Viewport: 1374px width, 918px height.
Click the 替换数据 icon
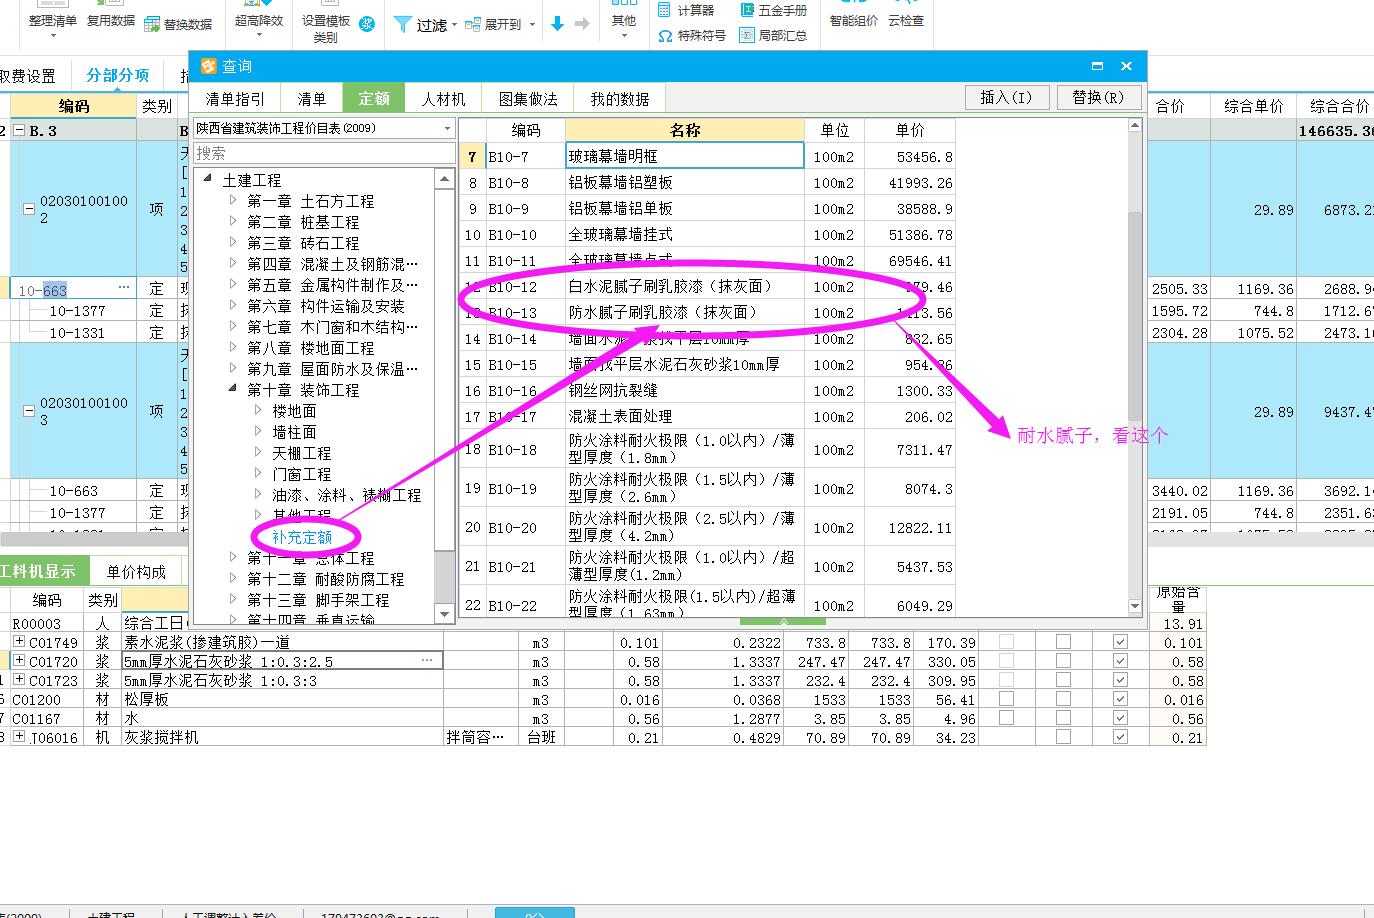pyautogui.click(x=152, y=24)
